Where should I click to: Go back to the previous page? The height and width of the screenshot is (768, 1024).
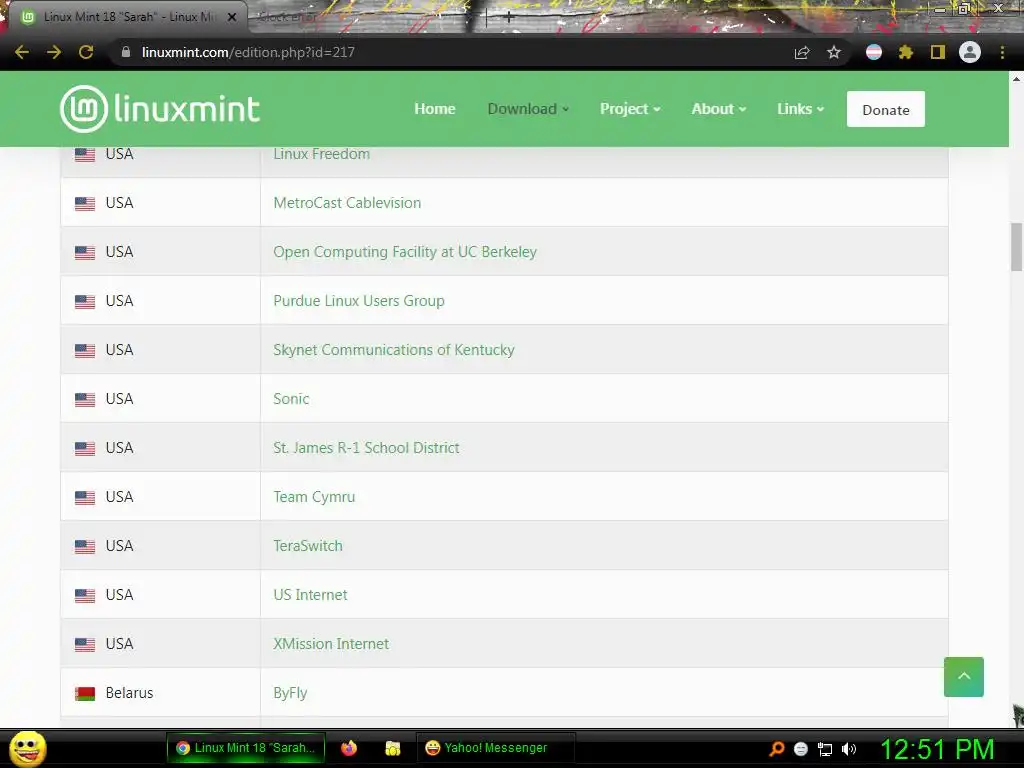pyautogui.click(x=22, y=52)
